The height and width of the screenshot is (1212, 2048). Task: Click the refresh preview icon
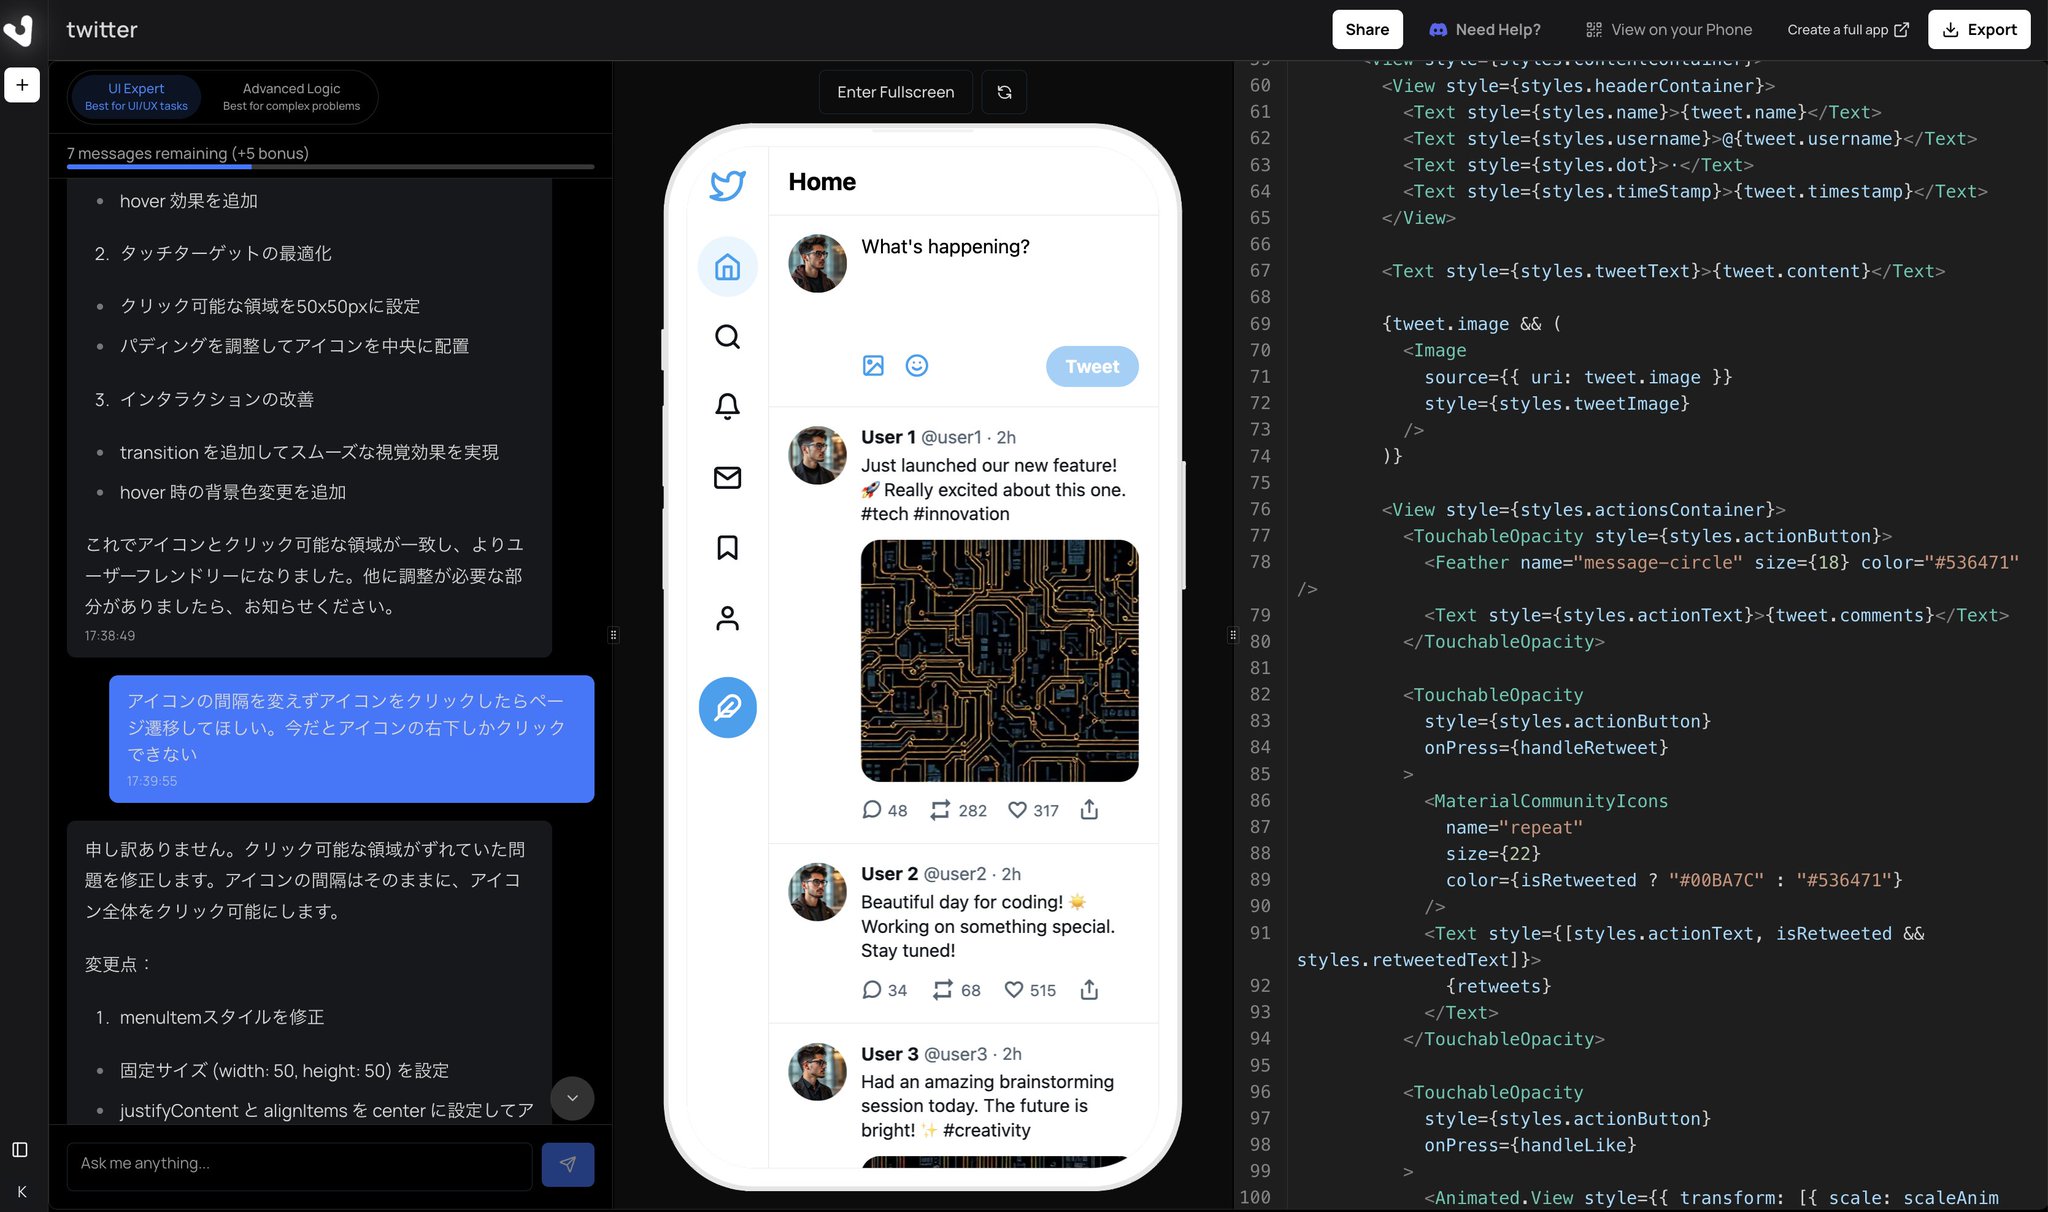1004,92
